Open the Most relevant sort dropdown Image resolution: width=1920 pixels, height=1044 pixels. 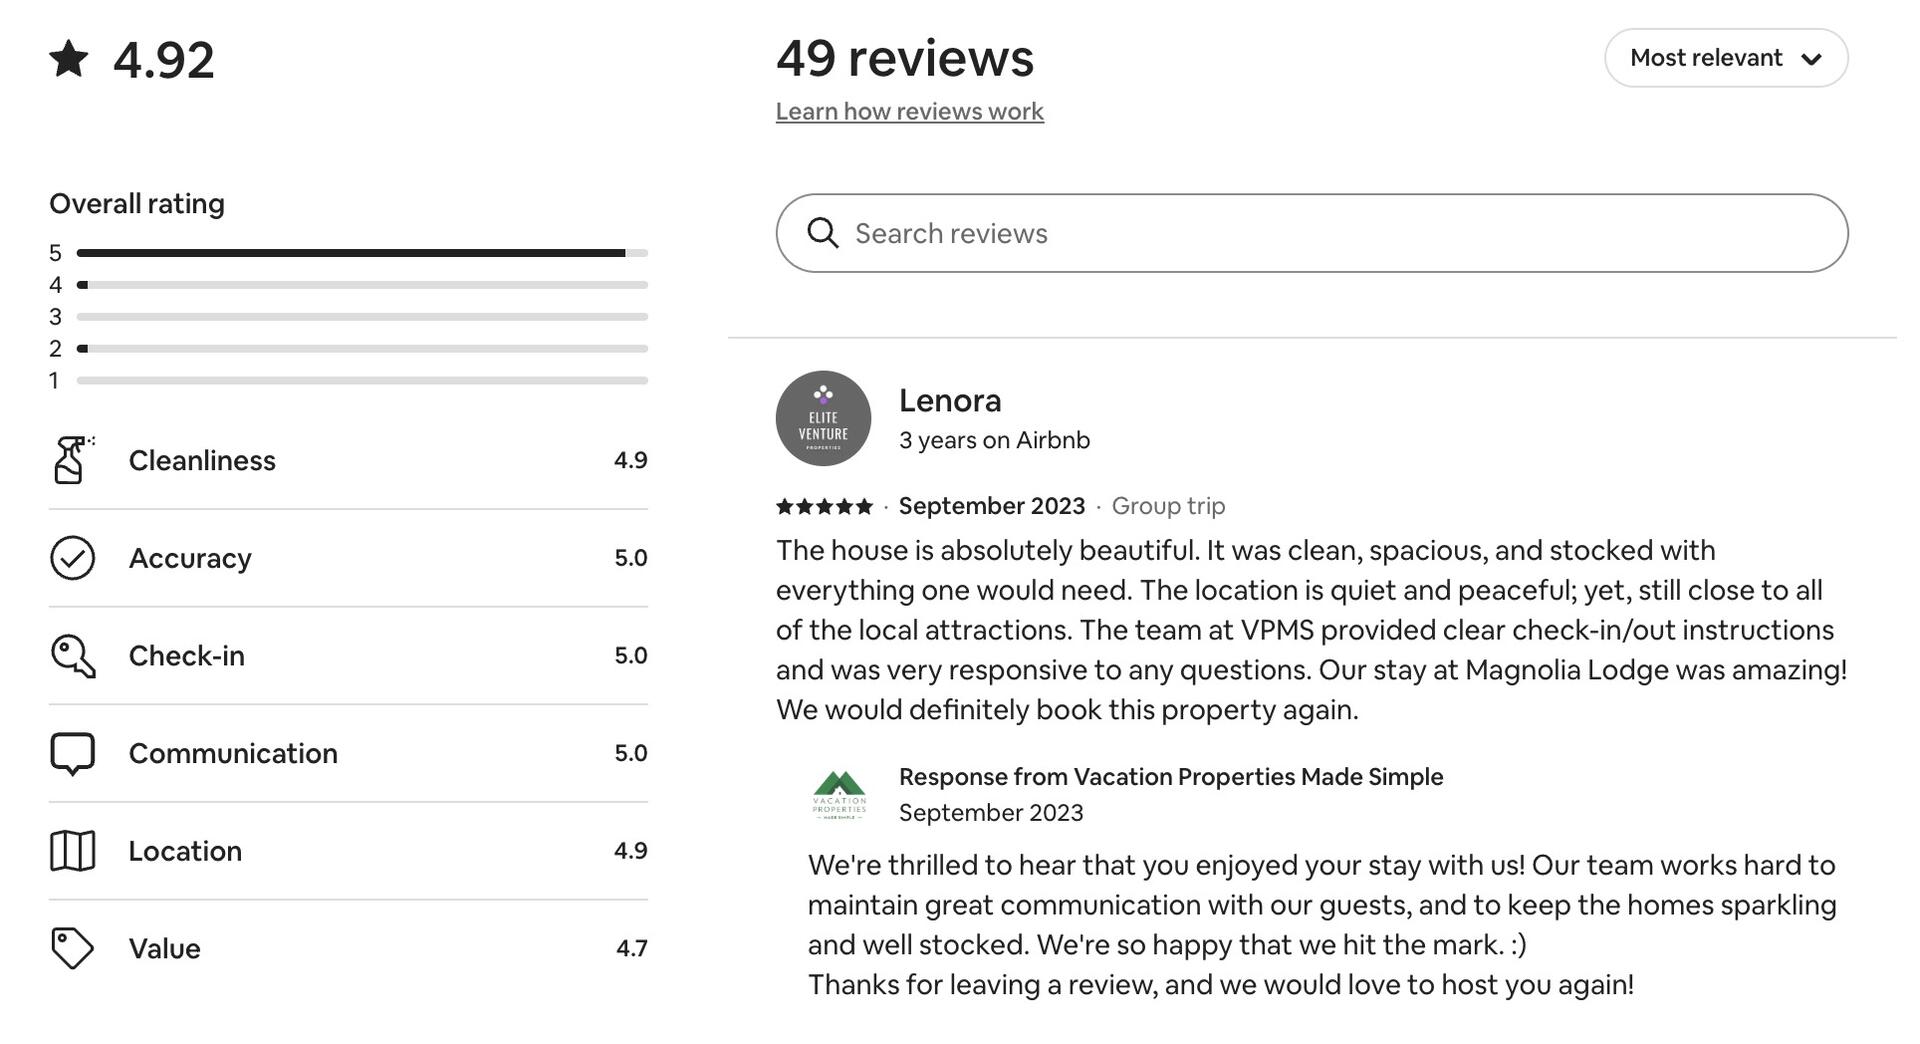coord(1706,58)
